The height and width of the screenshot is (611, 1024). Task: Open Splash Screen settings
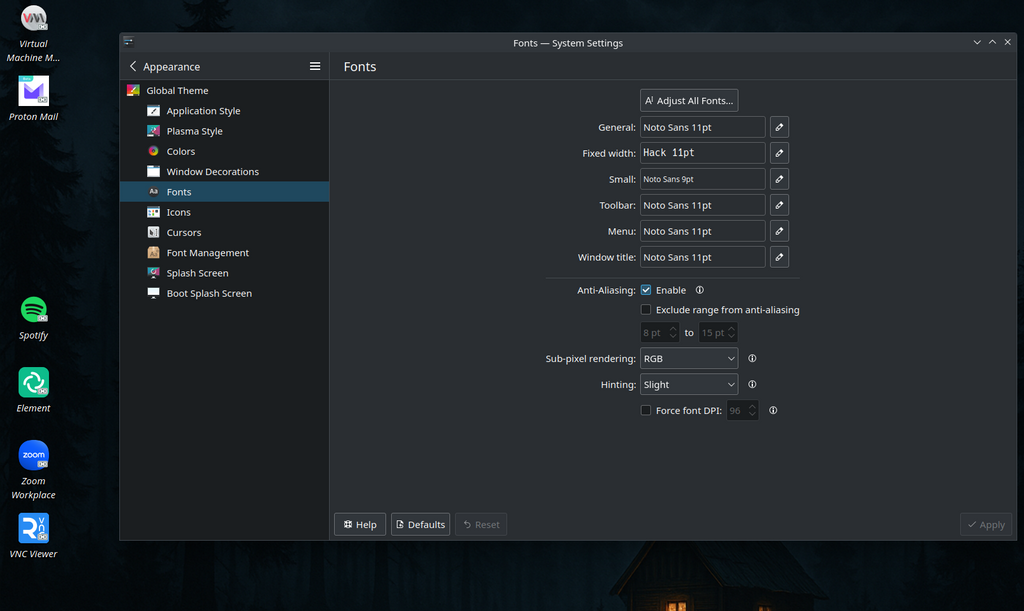click(225, 272)
